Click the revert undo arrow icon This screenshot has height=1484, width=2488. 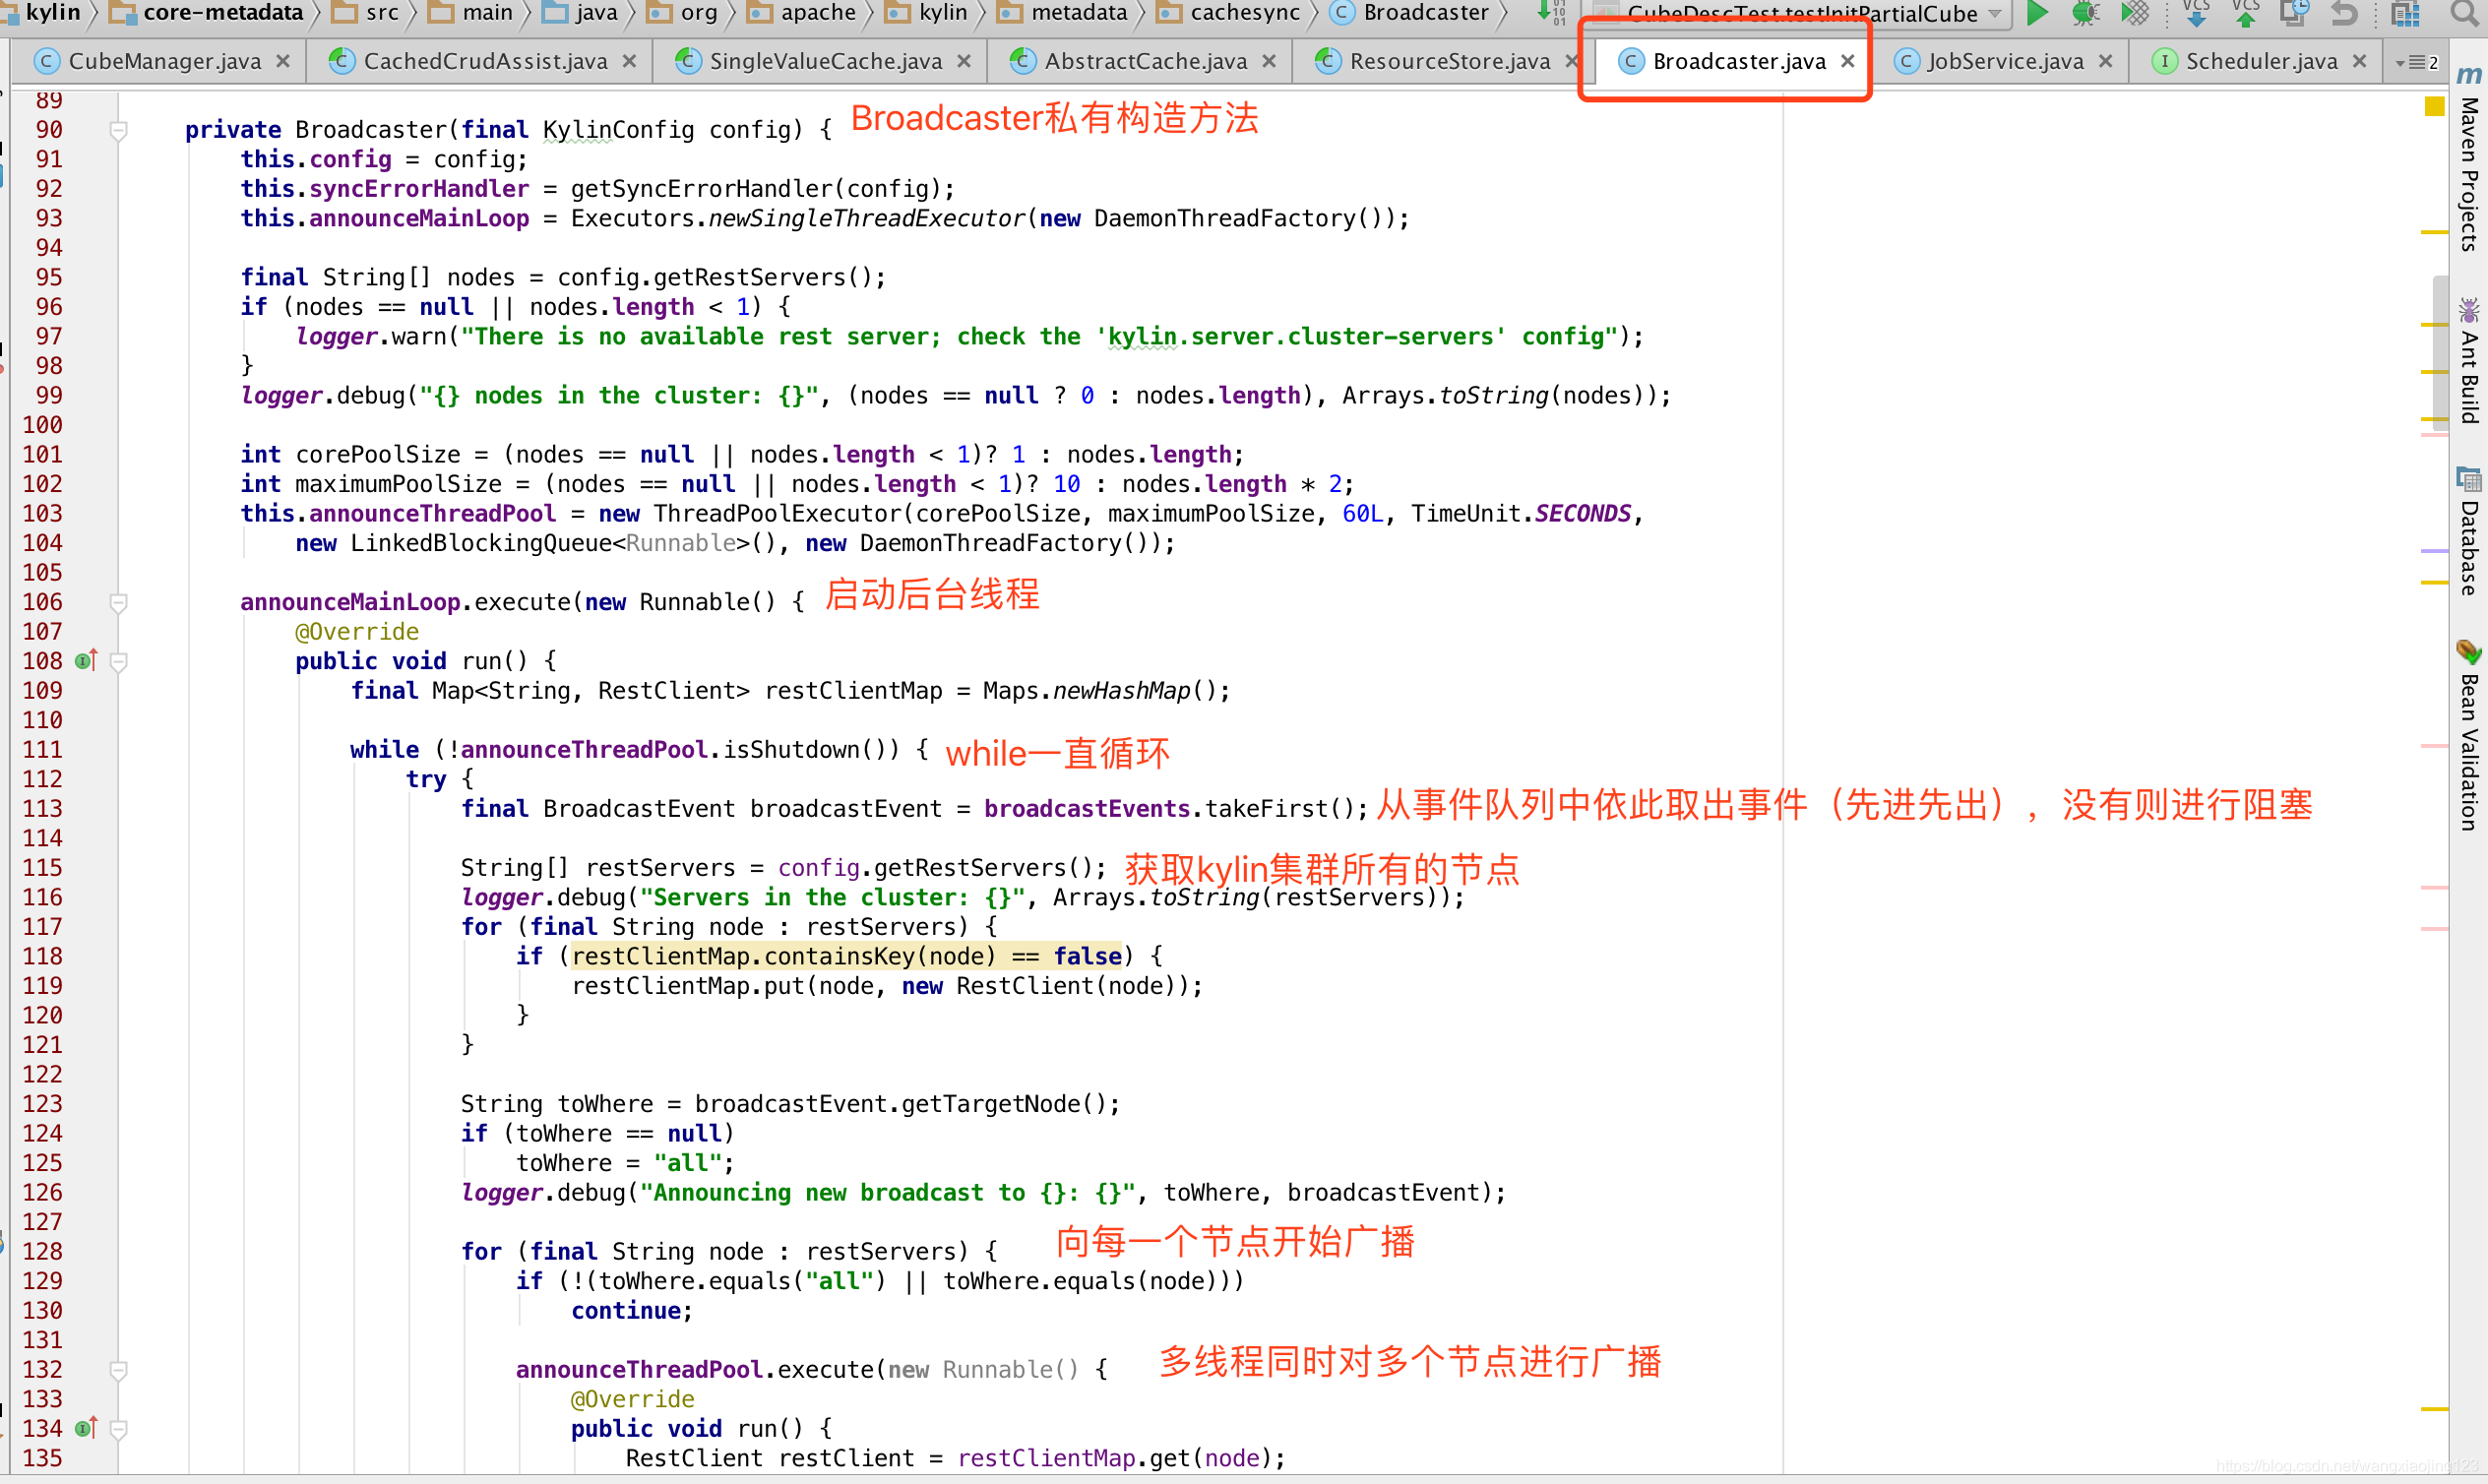pyautogui.click(x=2344, y=13)
